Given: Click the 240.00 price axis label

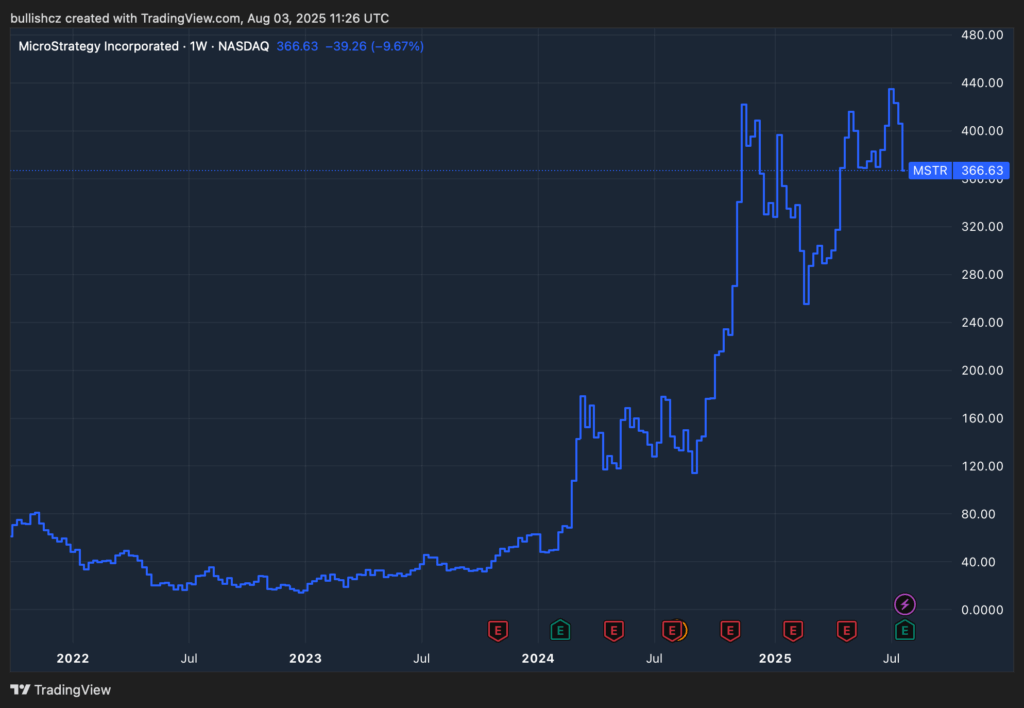Looking at the screenshot, I should pyautogui.click(x=982, y=322).
